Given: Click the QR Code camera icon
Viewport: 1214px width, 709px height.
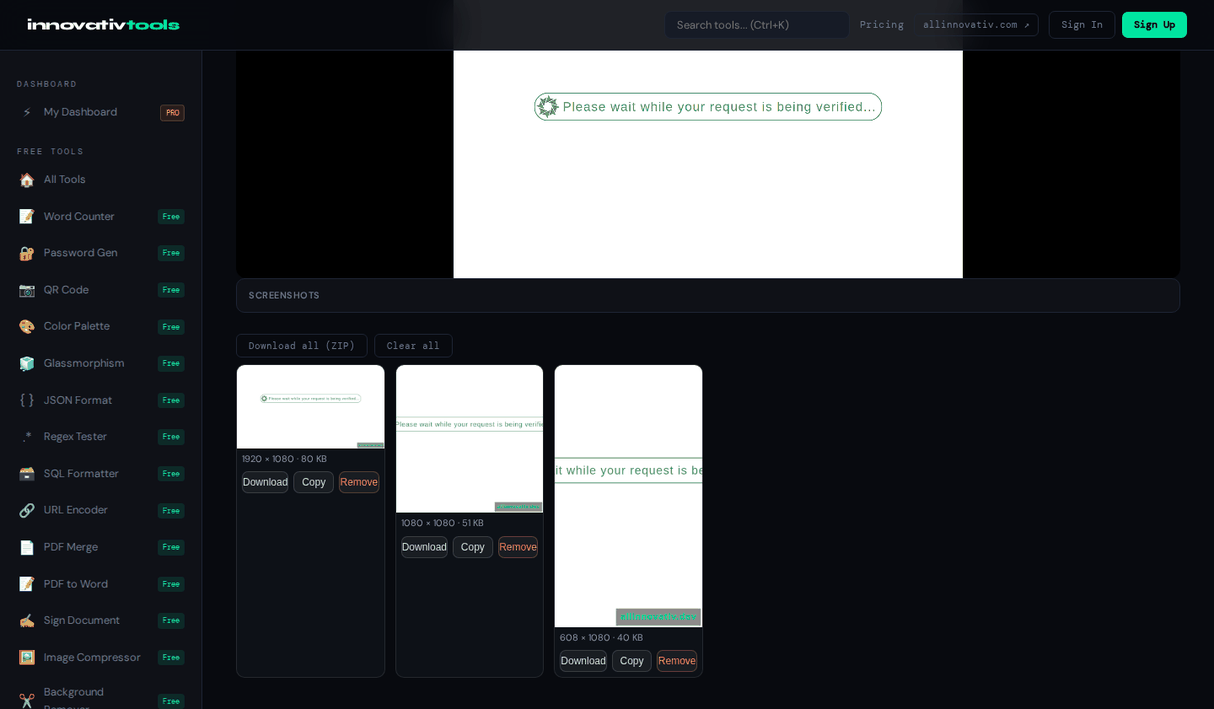Looking at the screenshot, I should click(27, 290).
